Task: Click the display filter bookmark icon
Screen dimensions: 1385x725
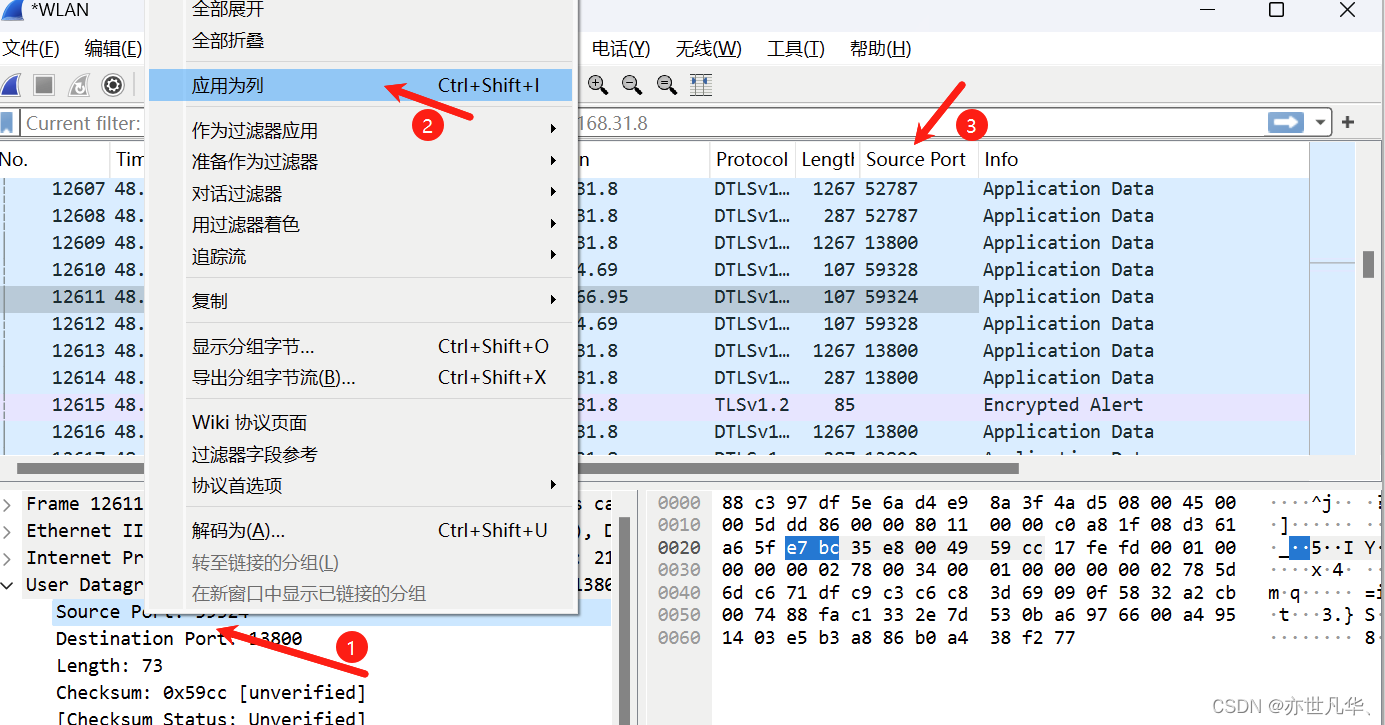Action: tap(7, 123)
